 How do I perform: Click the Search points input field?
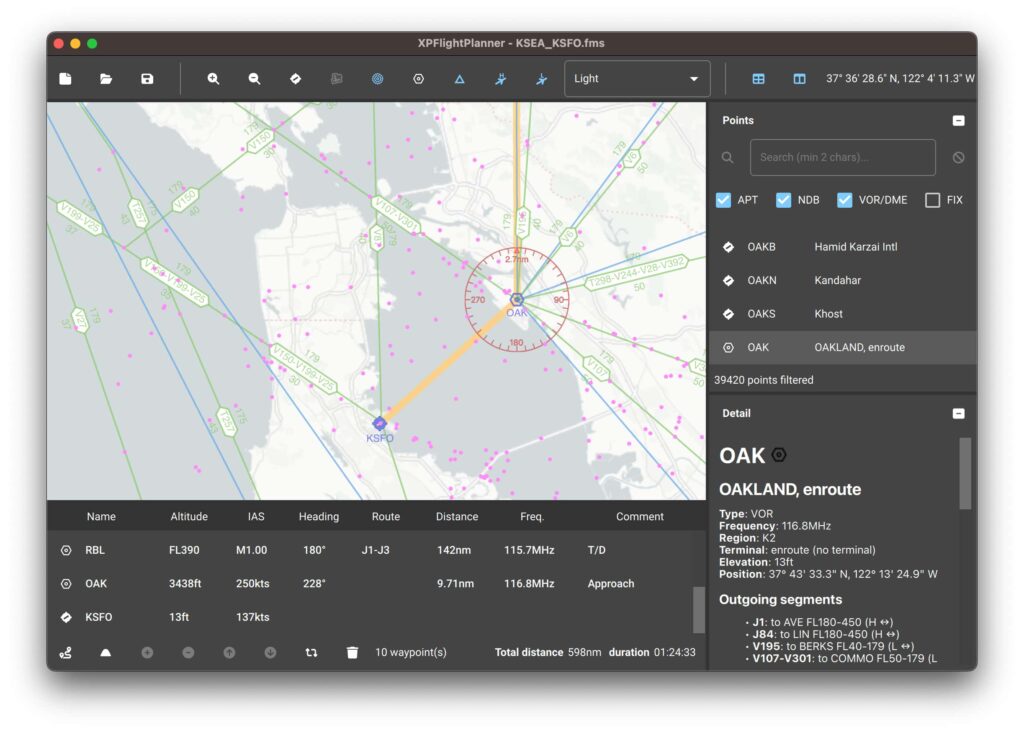842,157
